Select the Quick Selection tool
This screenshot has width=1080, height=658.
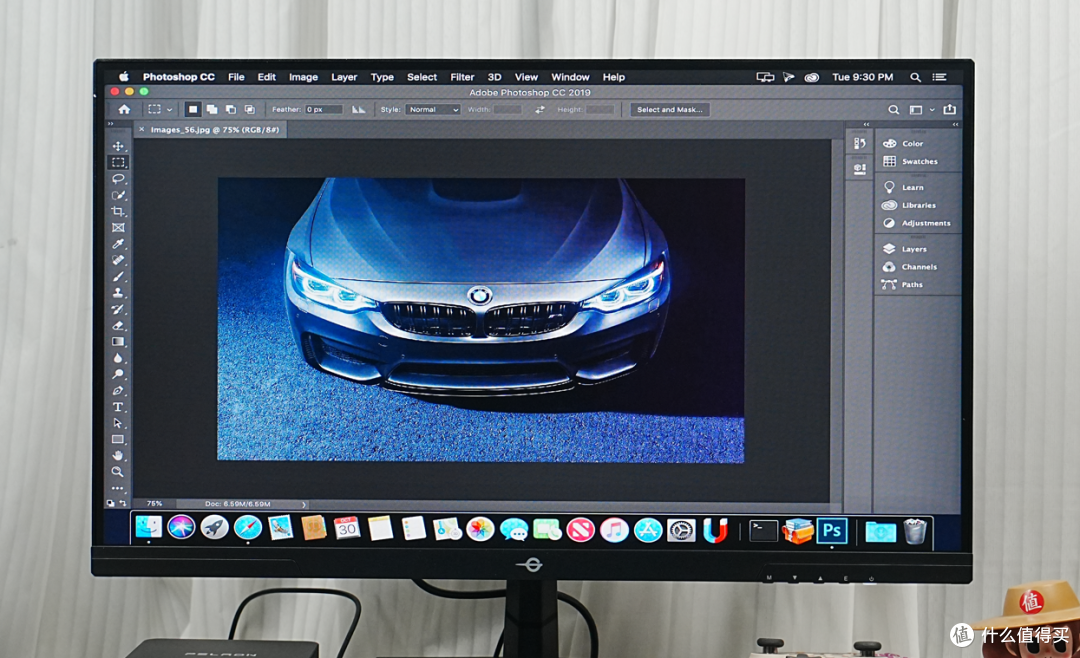[118, 196]
